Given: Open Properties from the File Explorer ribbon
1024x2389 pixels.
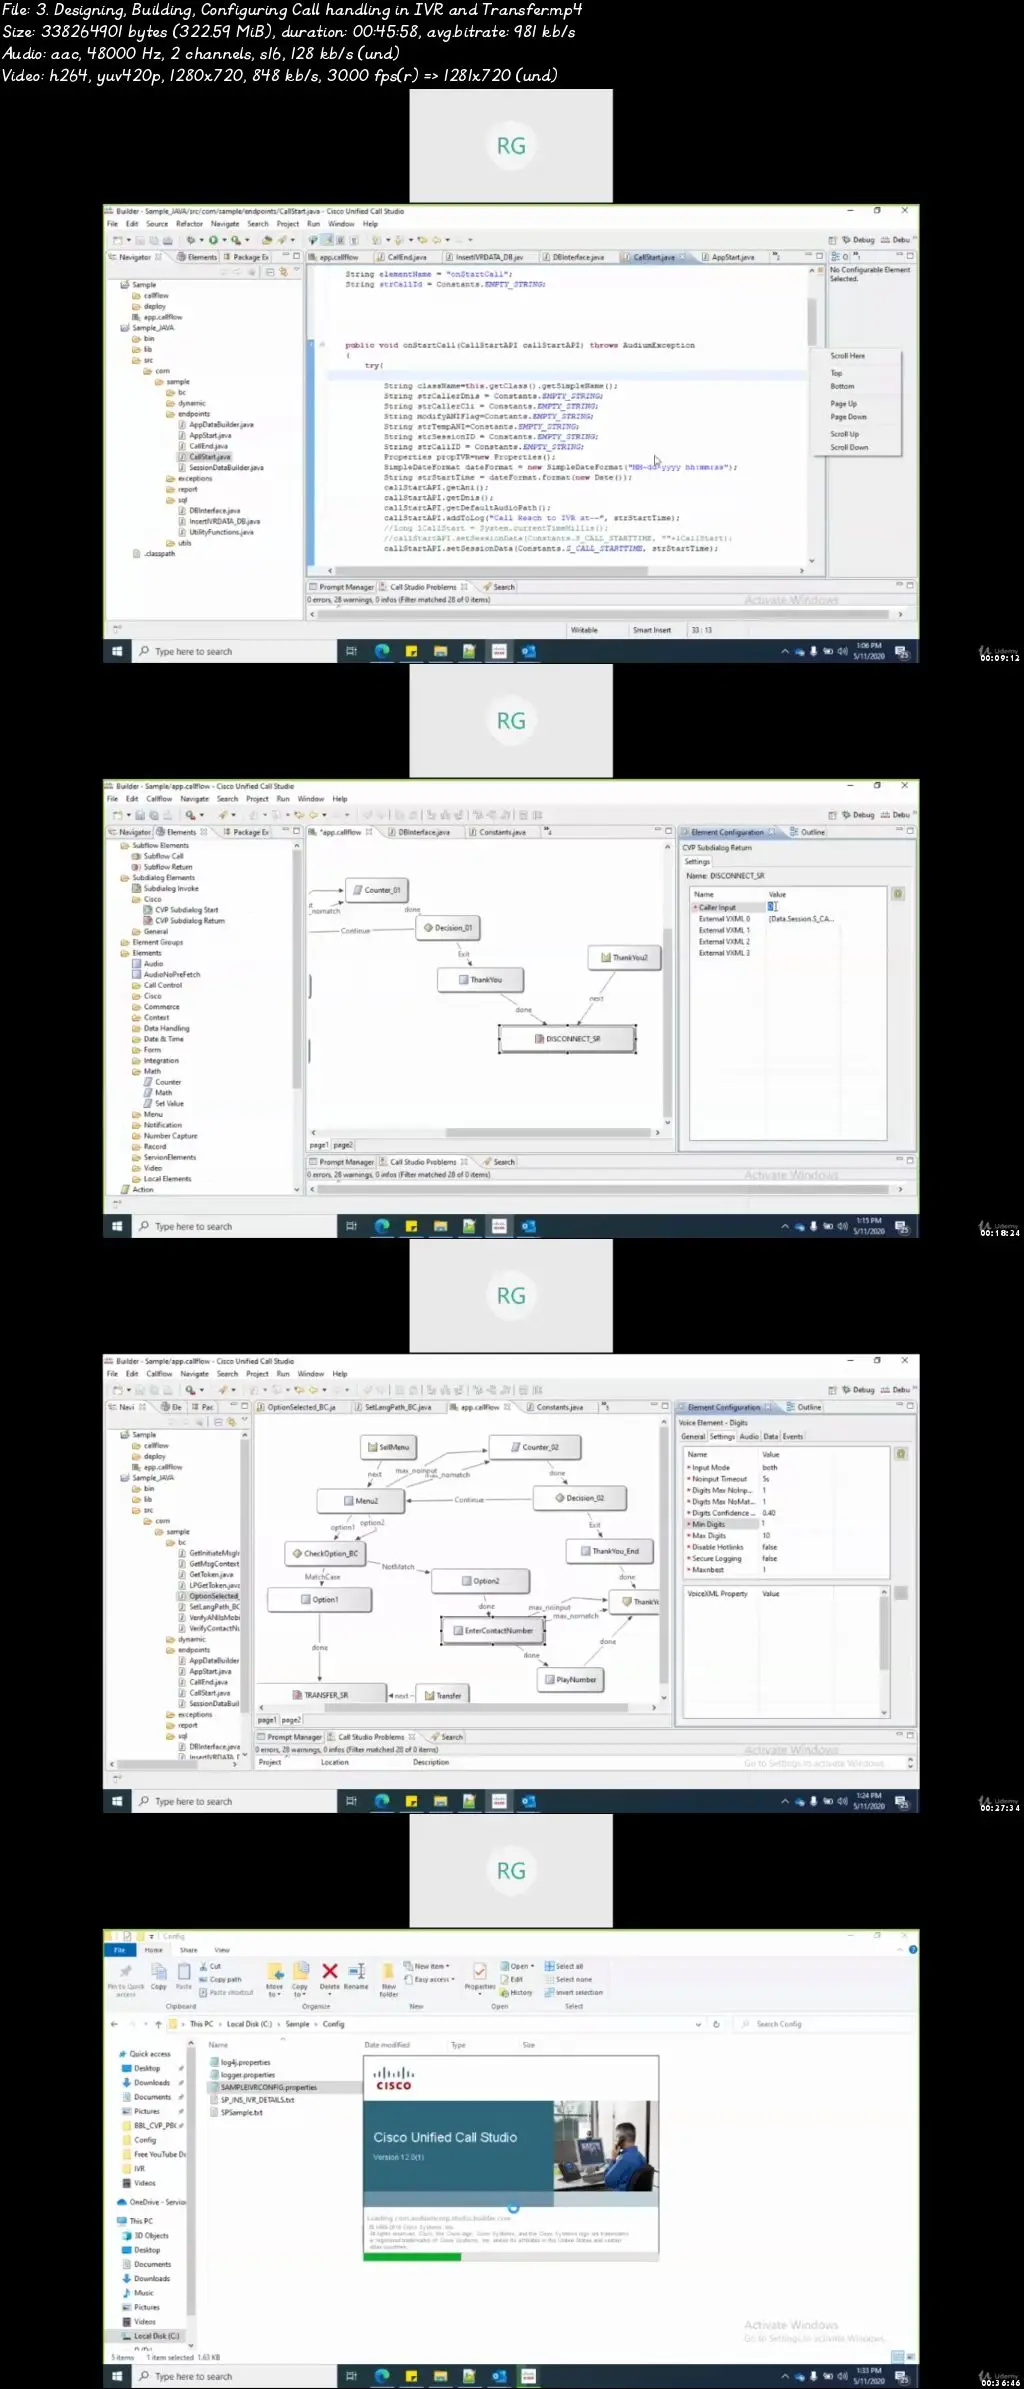Looking at the screenshot, I should coord(480,1977).
